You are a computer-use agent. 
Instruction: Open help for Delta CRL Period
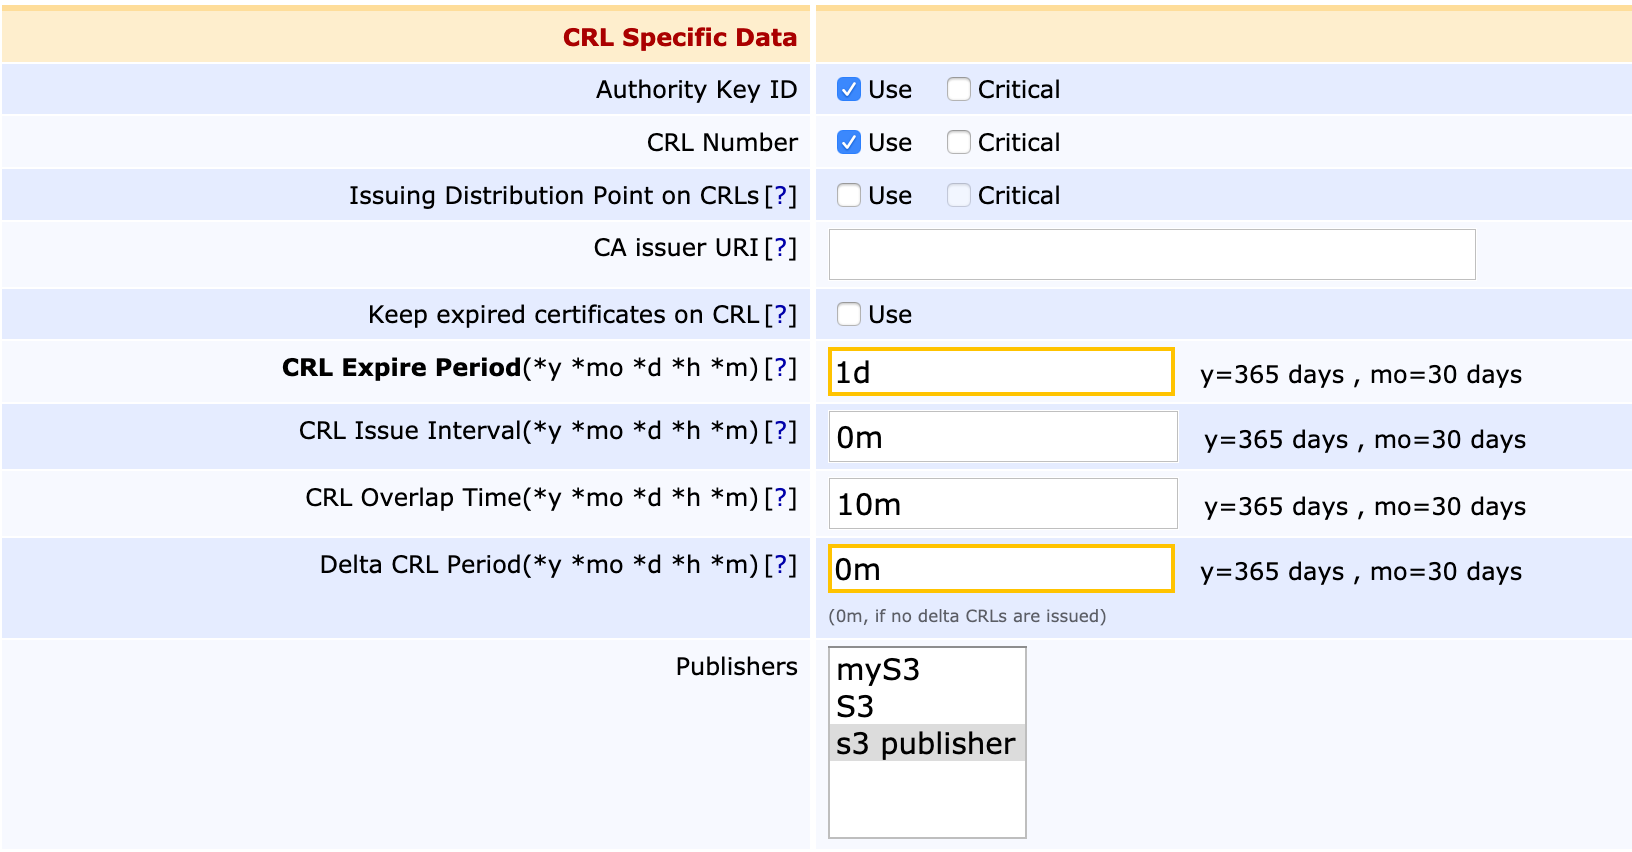(x=780, y=565)
